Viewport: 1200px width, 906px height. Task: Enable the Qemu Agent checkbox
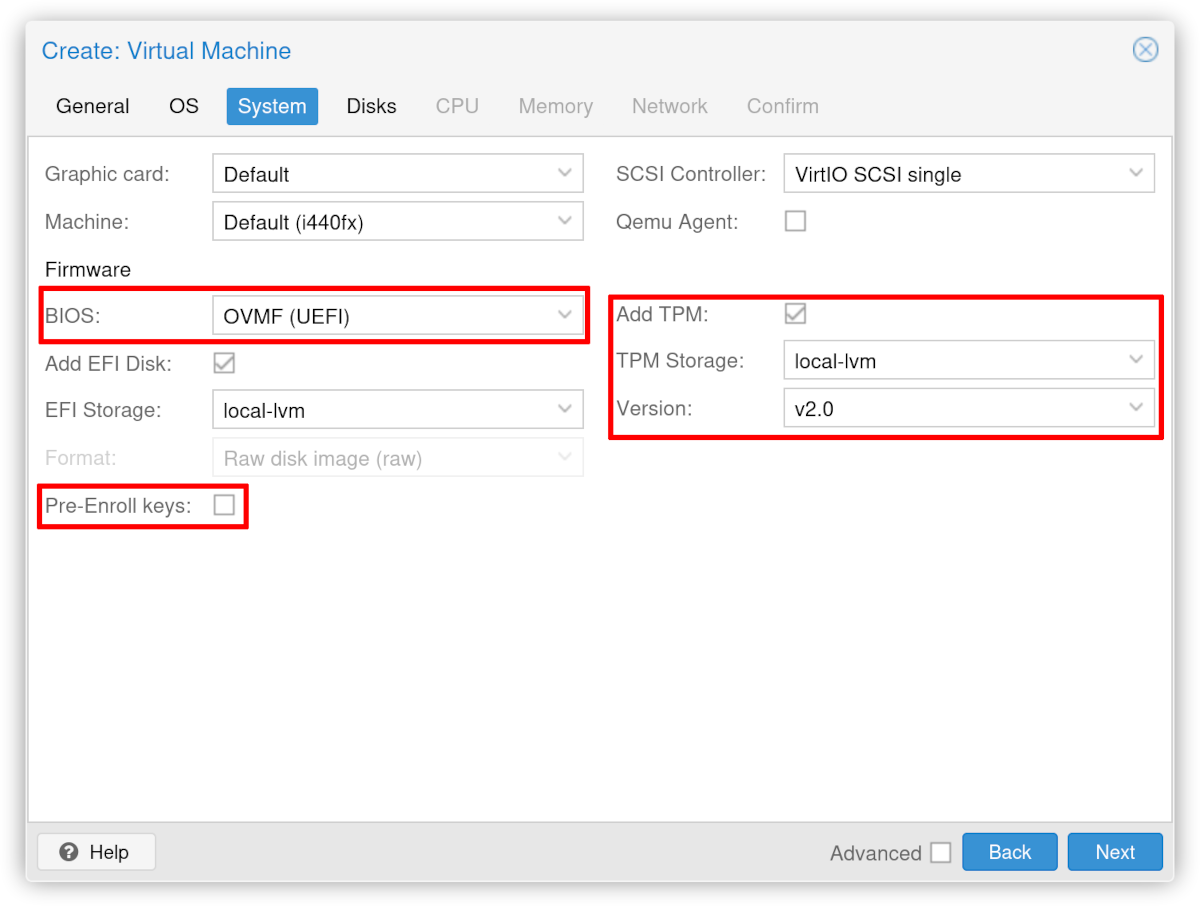point(795,221)
